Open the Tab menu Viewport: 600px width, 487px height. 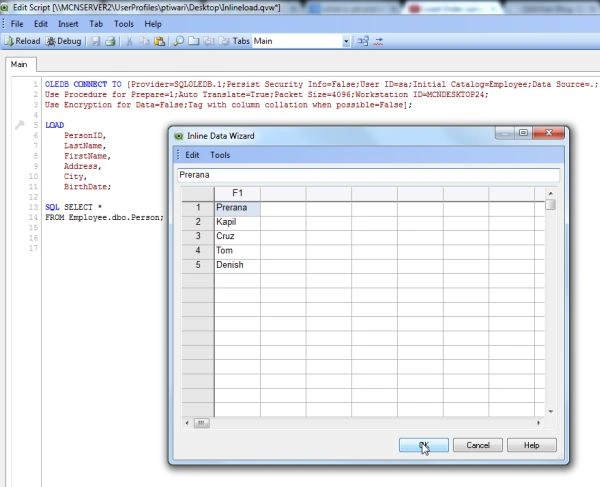coord(96,24)
